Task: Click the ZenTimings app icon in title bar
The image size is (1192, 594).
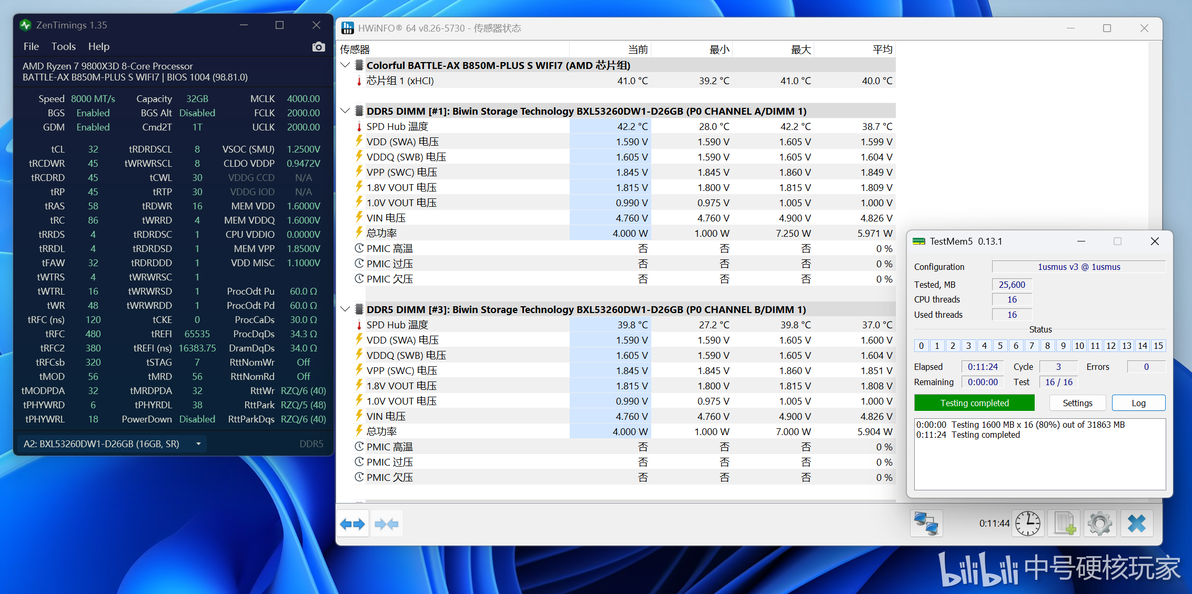Action: [x=27, y=25]
